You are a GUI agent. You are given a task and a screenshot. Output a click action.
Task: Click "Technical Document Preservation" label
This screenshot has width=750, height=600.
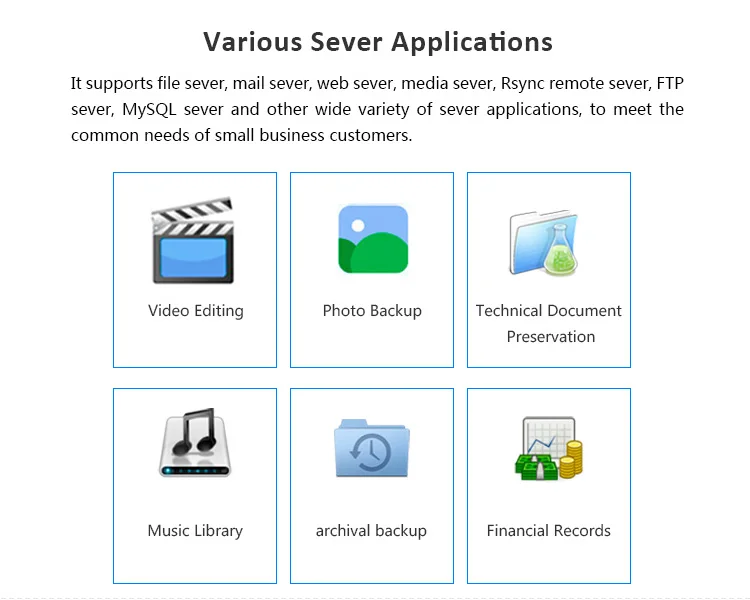(x=549, y=323)
